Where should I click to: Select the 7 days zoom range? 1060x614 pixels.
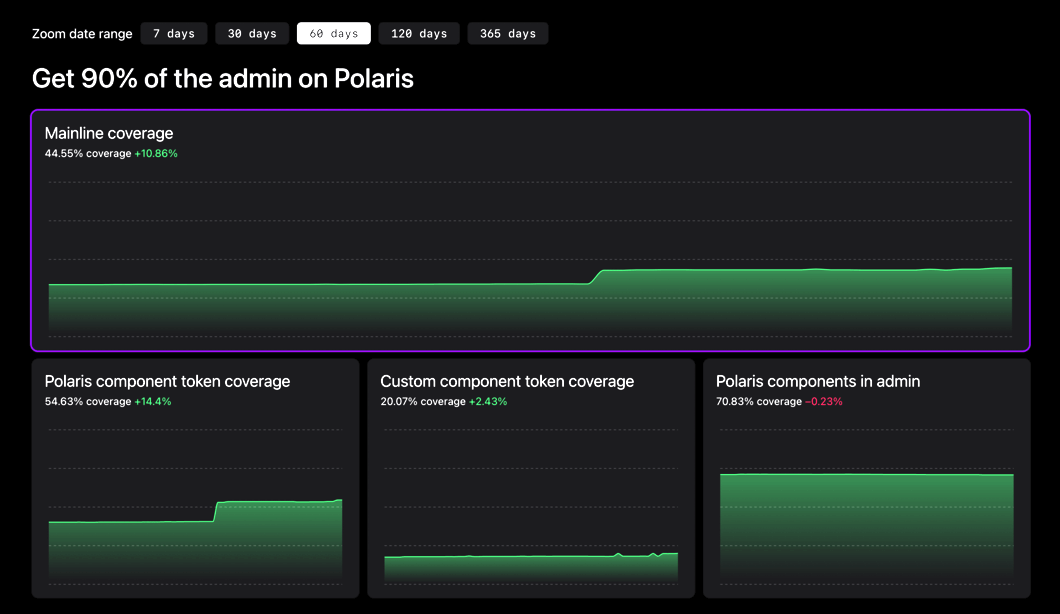point(174,33)
